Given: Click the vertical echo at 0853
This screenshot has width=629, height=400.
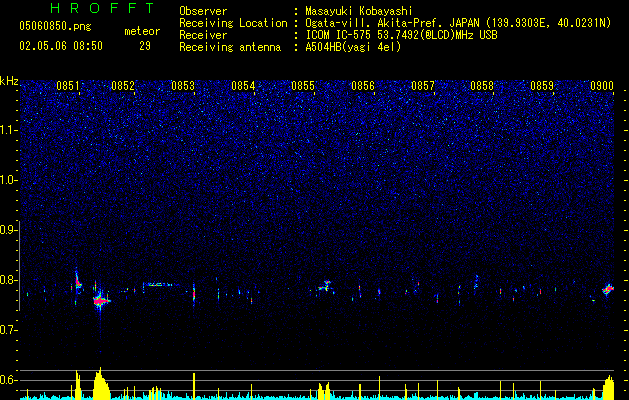Looking at the screenshot, I should point(194,294).
